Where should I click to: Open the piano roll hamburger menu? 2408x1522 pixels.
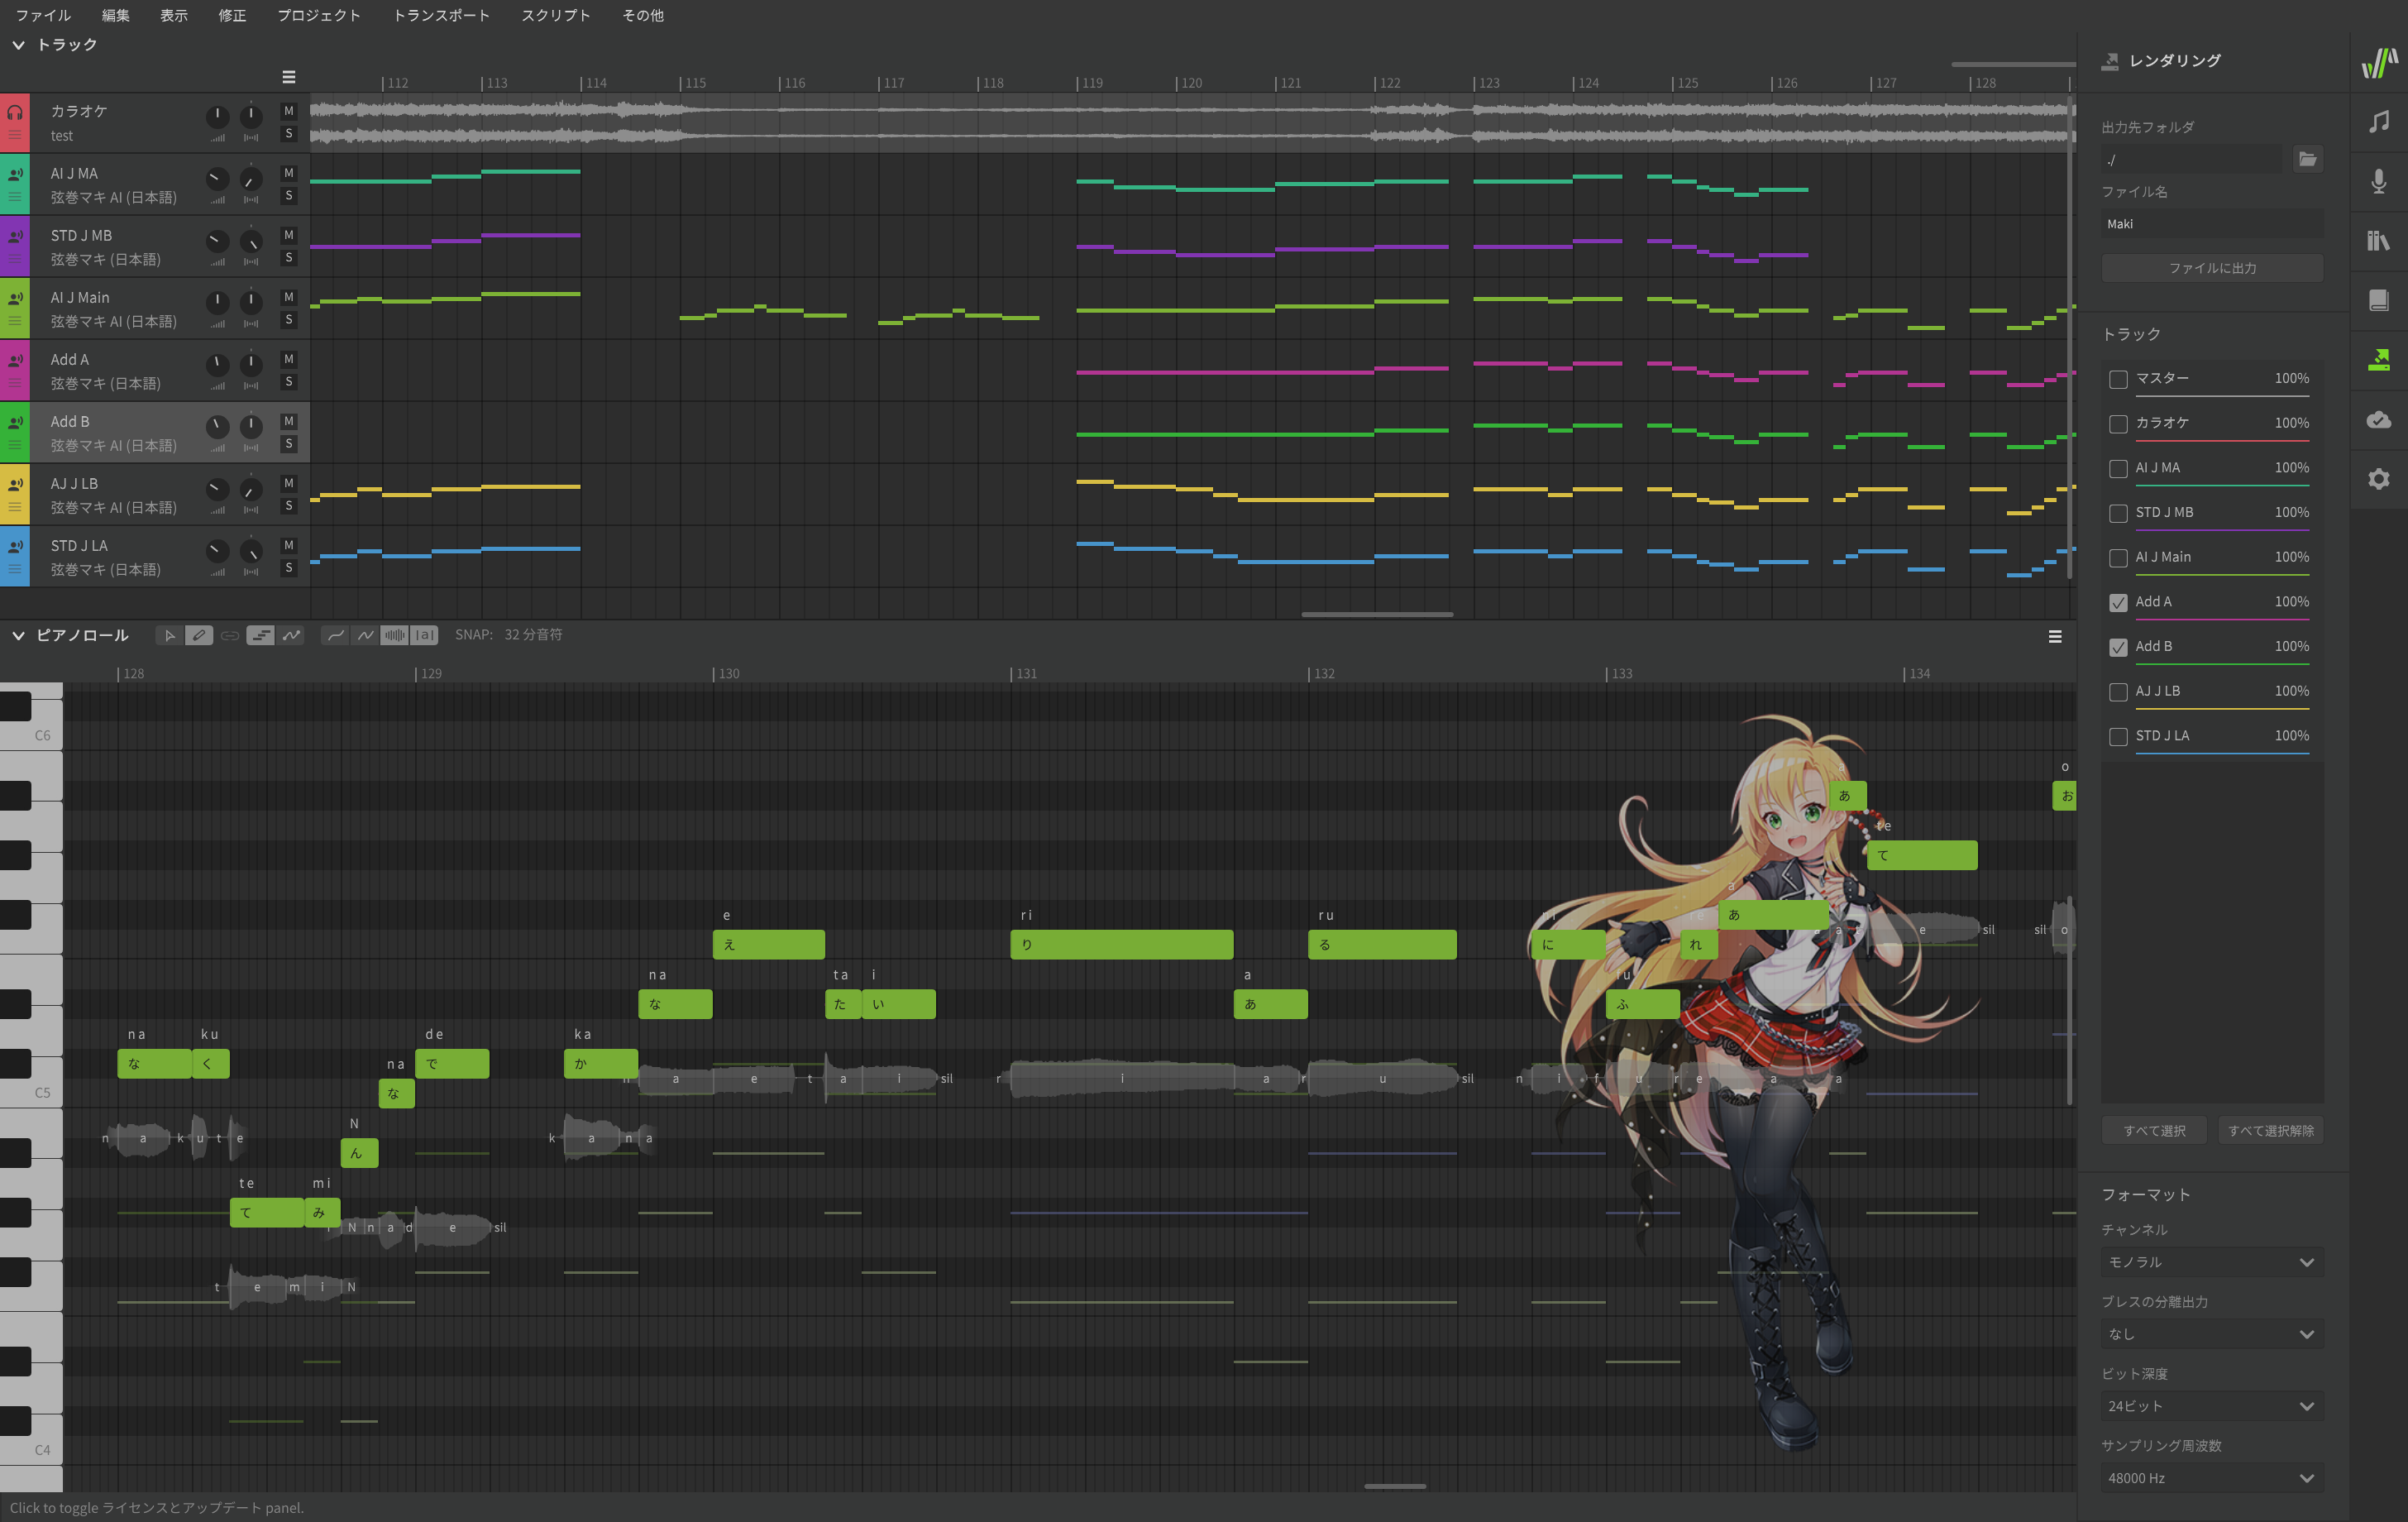pos(2055,637)
